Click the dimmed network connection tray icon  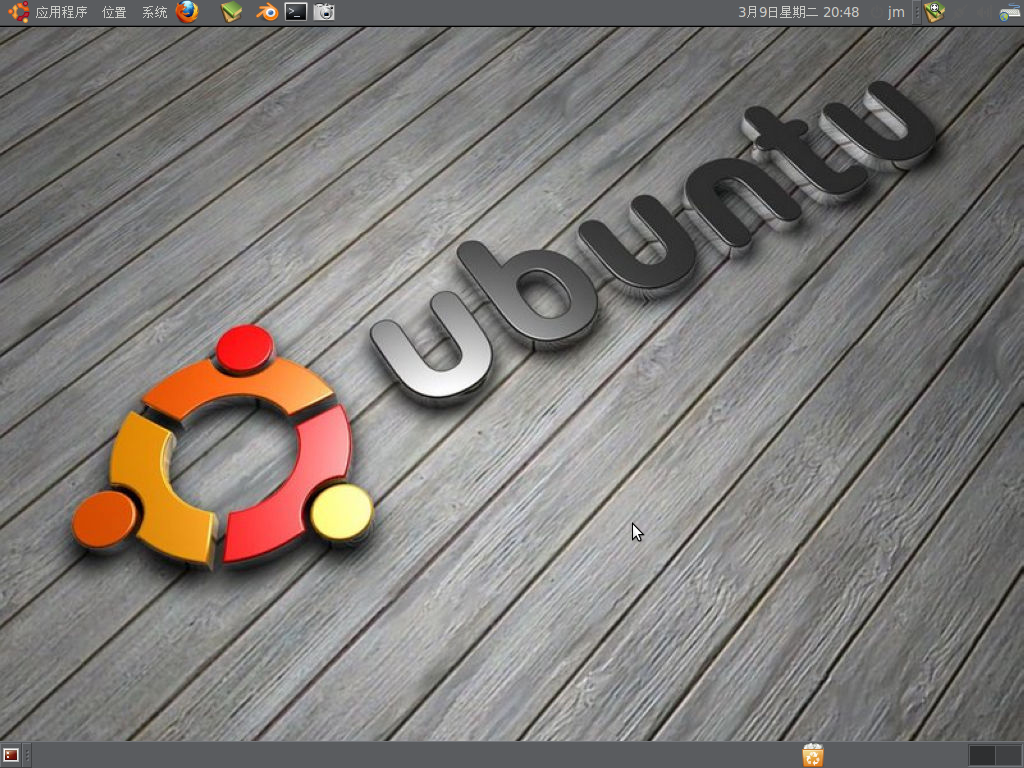click(959, 12)
